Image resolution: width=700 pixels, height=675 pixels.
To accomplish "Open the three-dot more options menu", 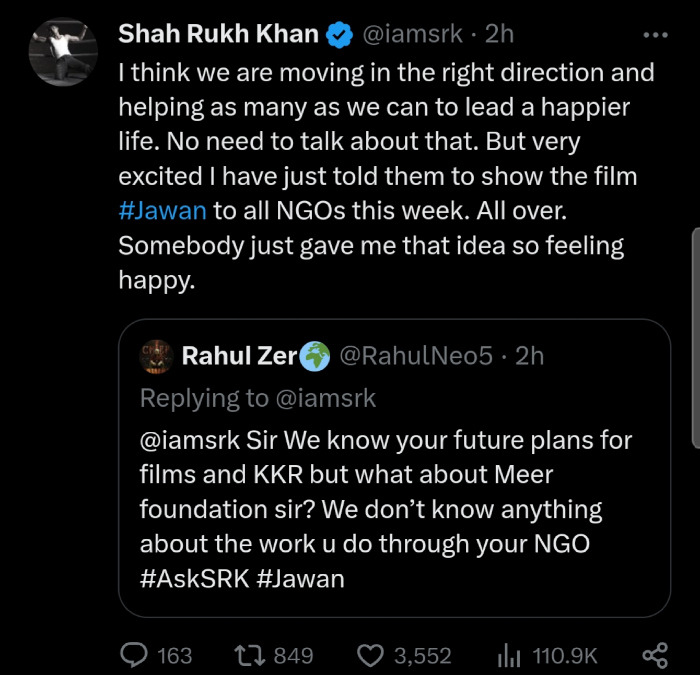I will click(654, 35).
